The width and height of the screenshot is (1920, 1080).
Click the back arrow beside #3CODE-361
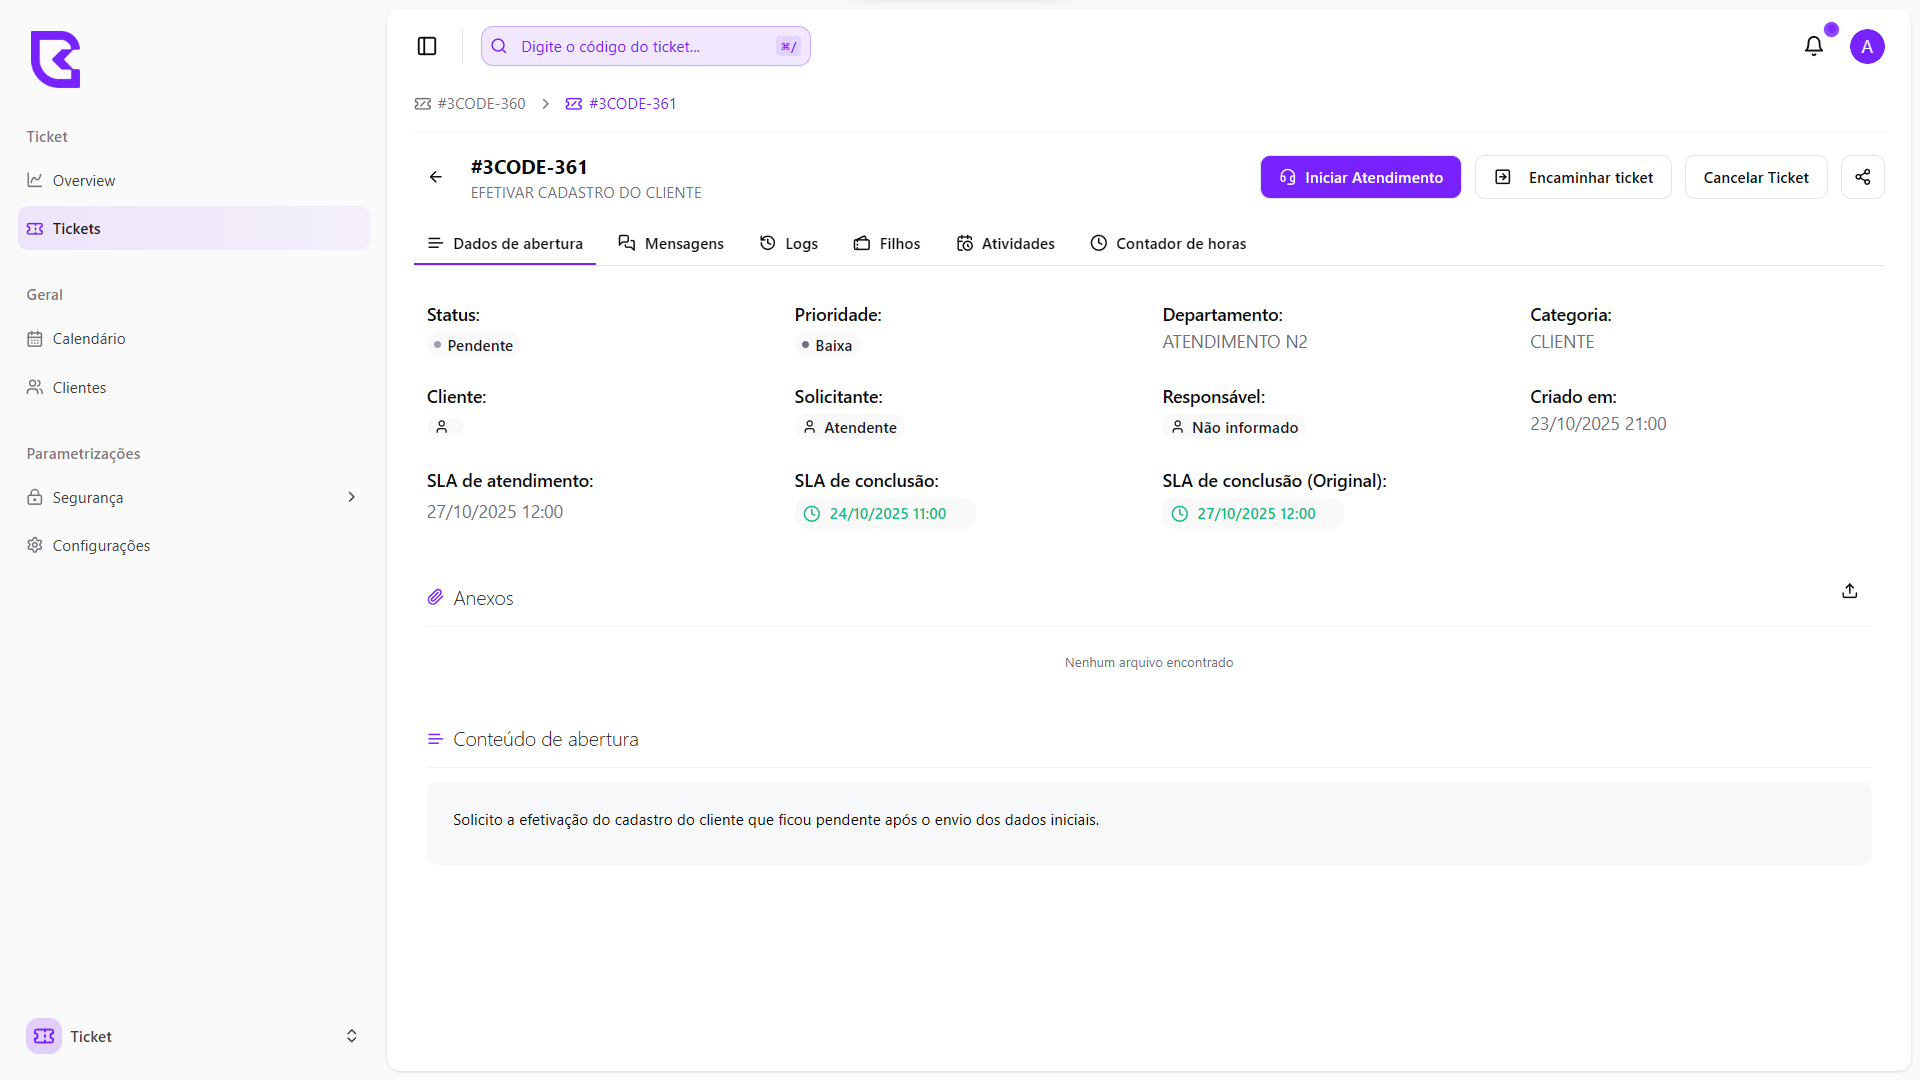pos(436,177)
